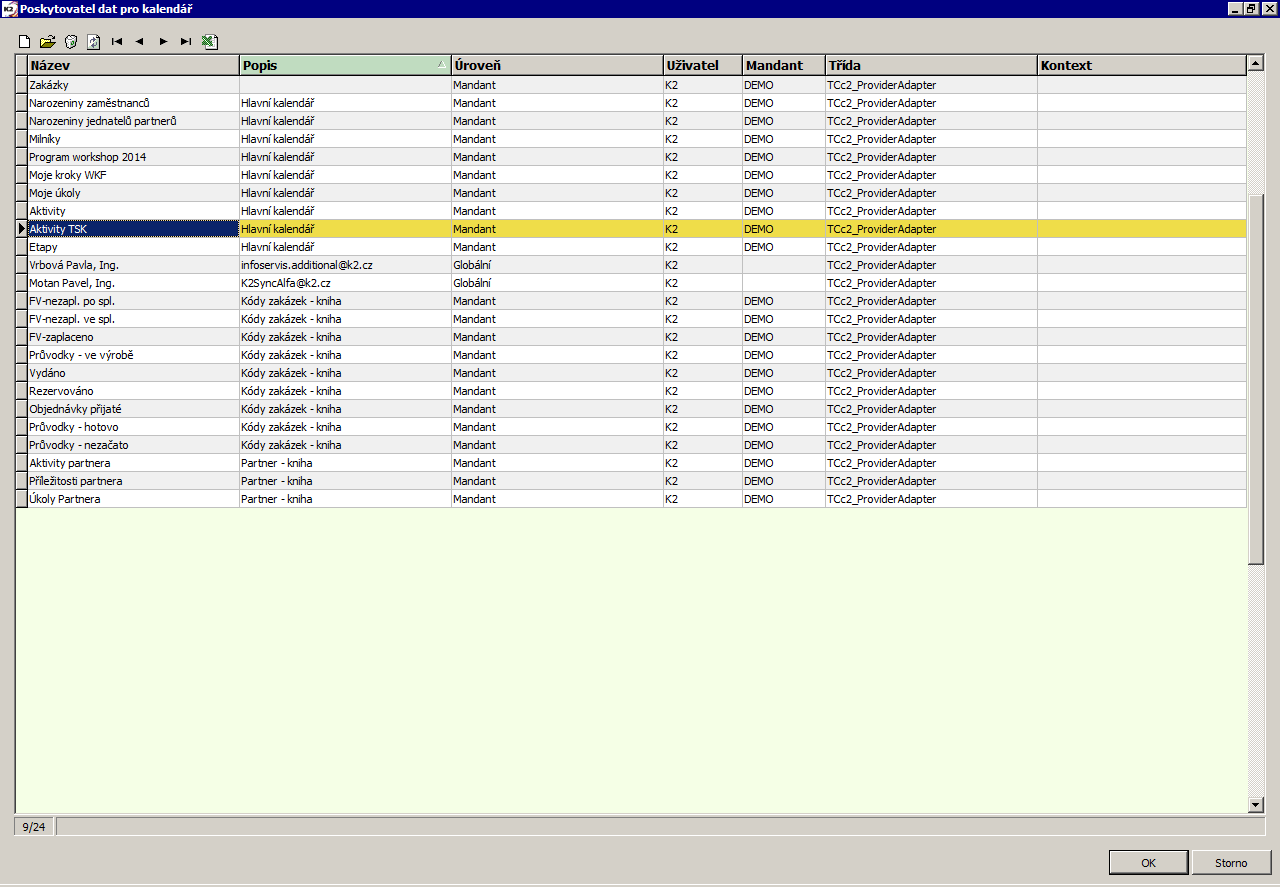Click the 9/24 record counter in status bar
Screen dimensions: 1280x887
coord(34,827)
